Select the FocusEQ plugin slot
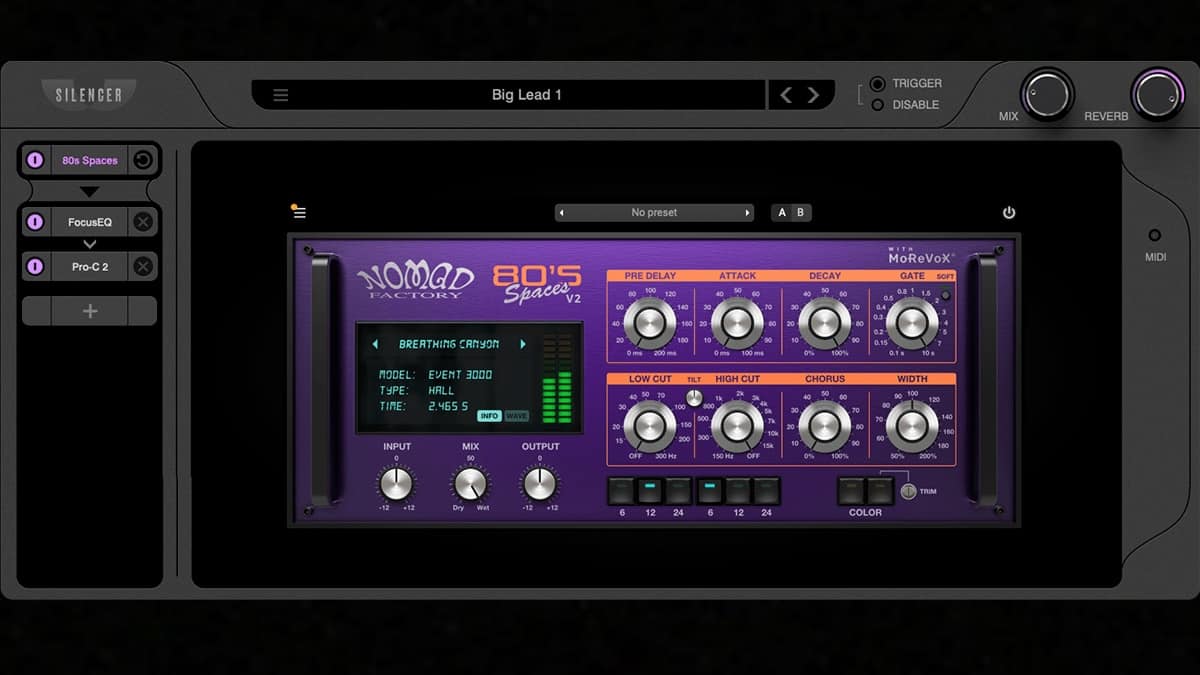This screenshot has width=1200, height=675. pyautogui.click(x=90, y=222)
